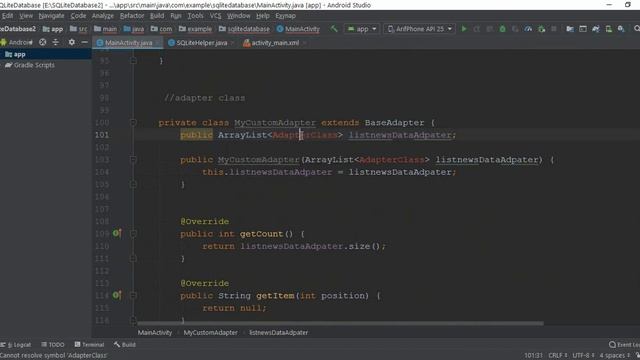
Task: Collapse getCount method fold marker
Action: [x=133, y=233]
